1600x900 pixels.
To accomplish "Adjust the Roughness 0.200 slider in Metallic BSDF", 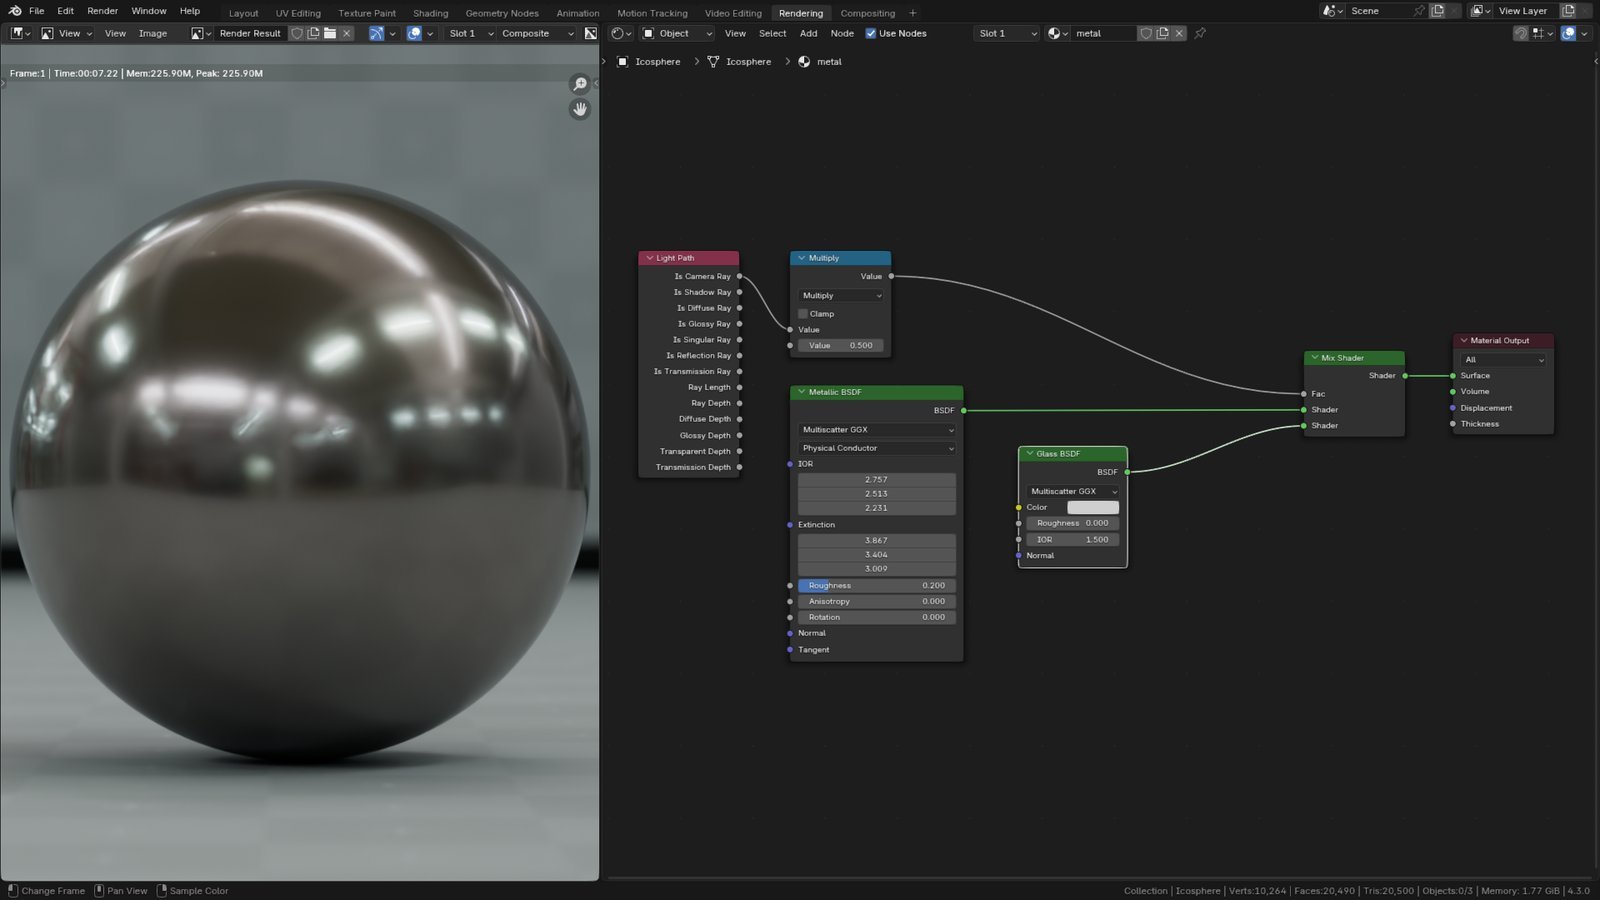I will [x=876, y=586].
